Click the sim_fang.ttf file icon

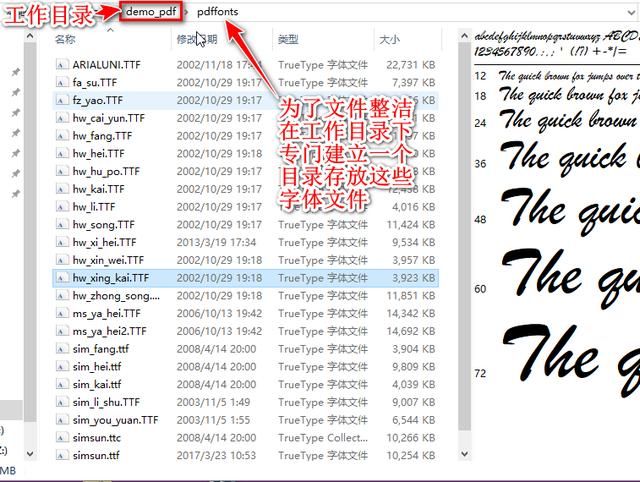tap(62, 349)
